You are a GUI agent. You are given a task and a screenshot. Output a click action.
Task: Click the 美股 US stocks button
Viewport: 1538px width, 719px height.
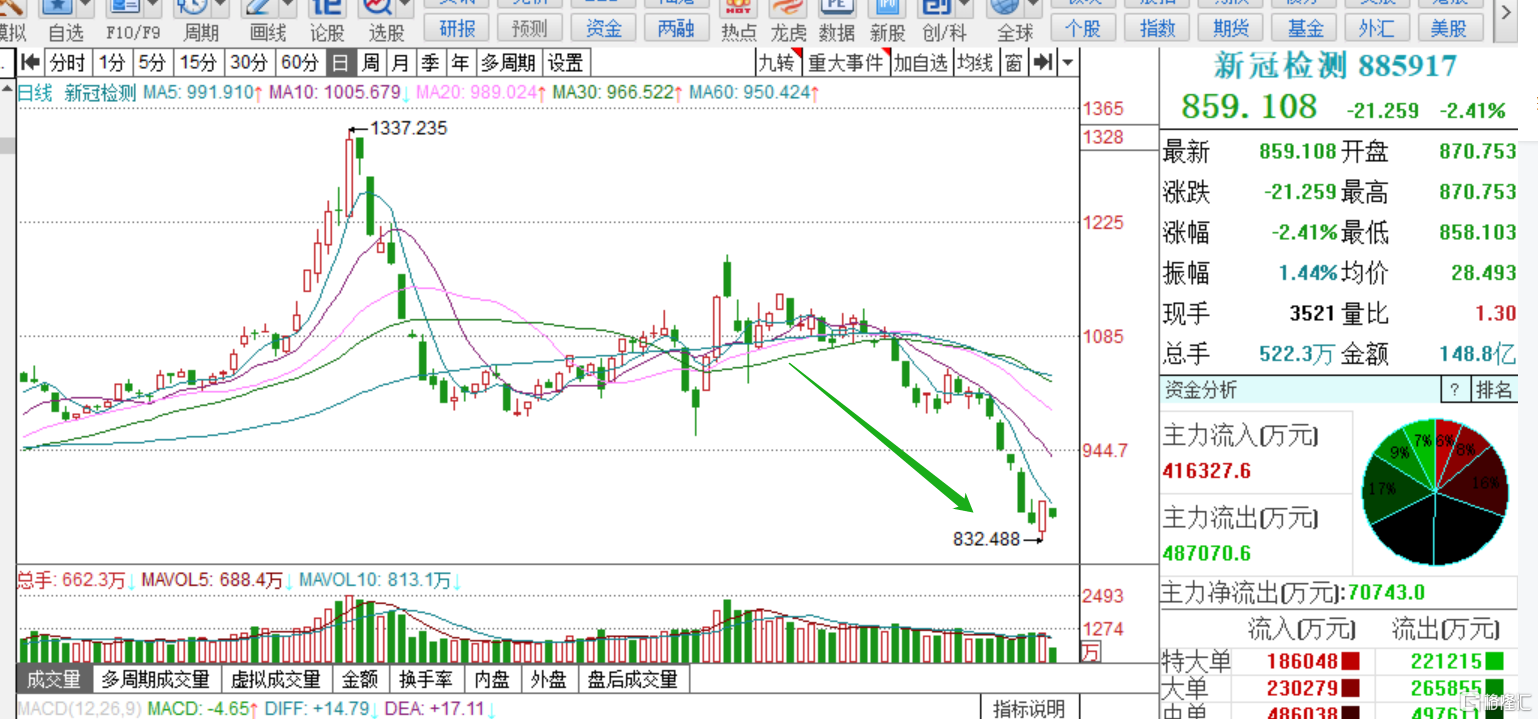1449,28
